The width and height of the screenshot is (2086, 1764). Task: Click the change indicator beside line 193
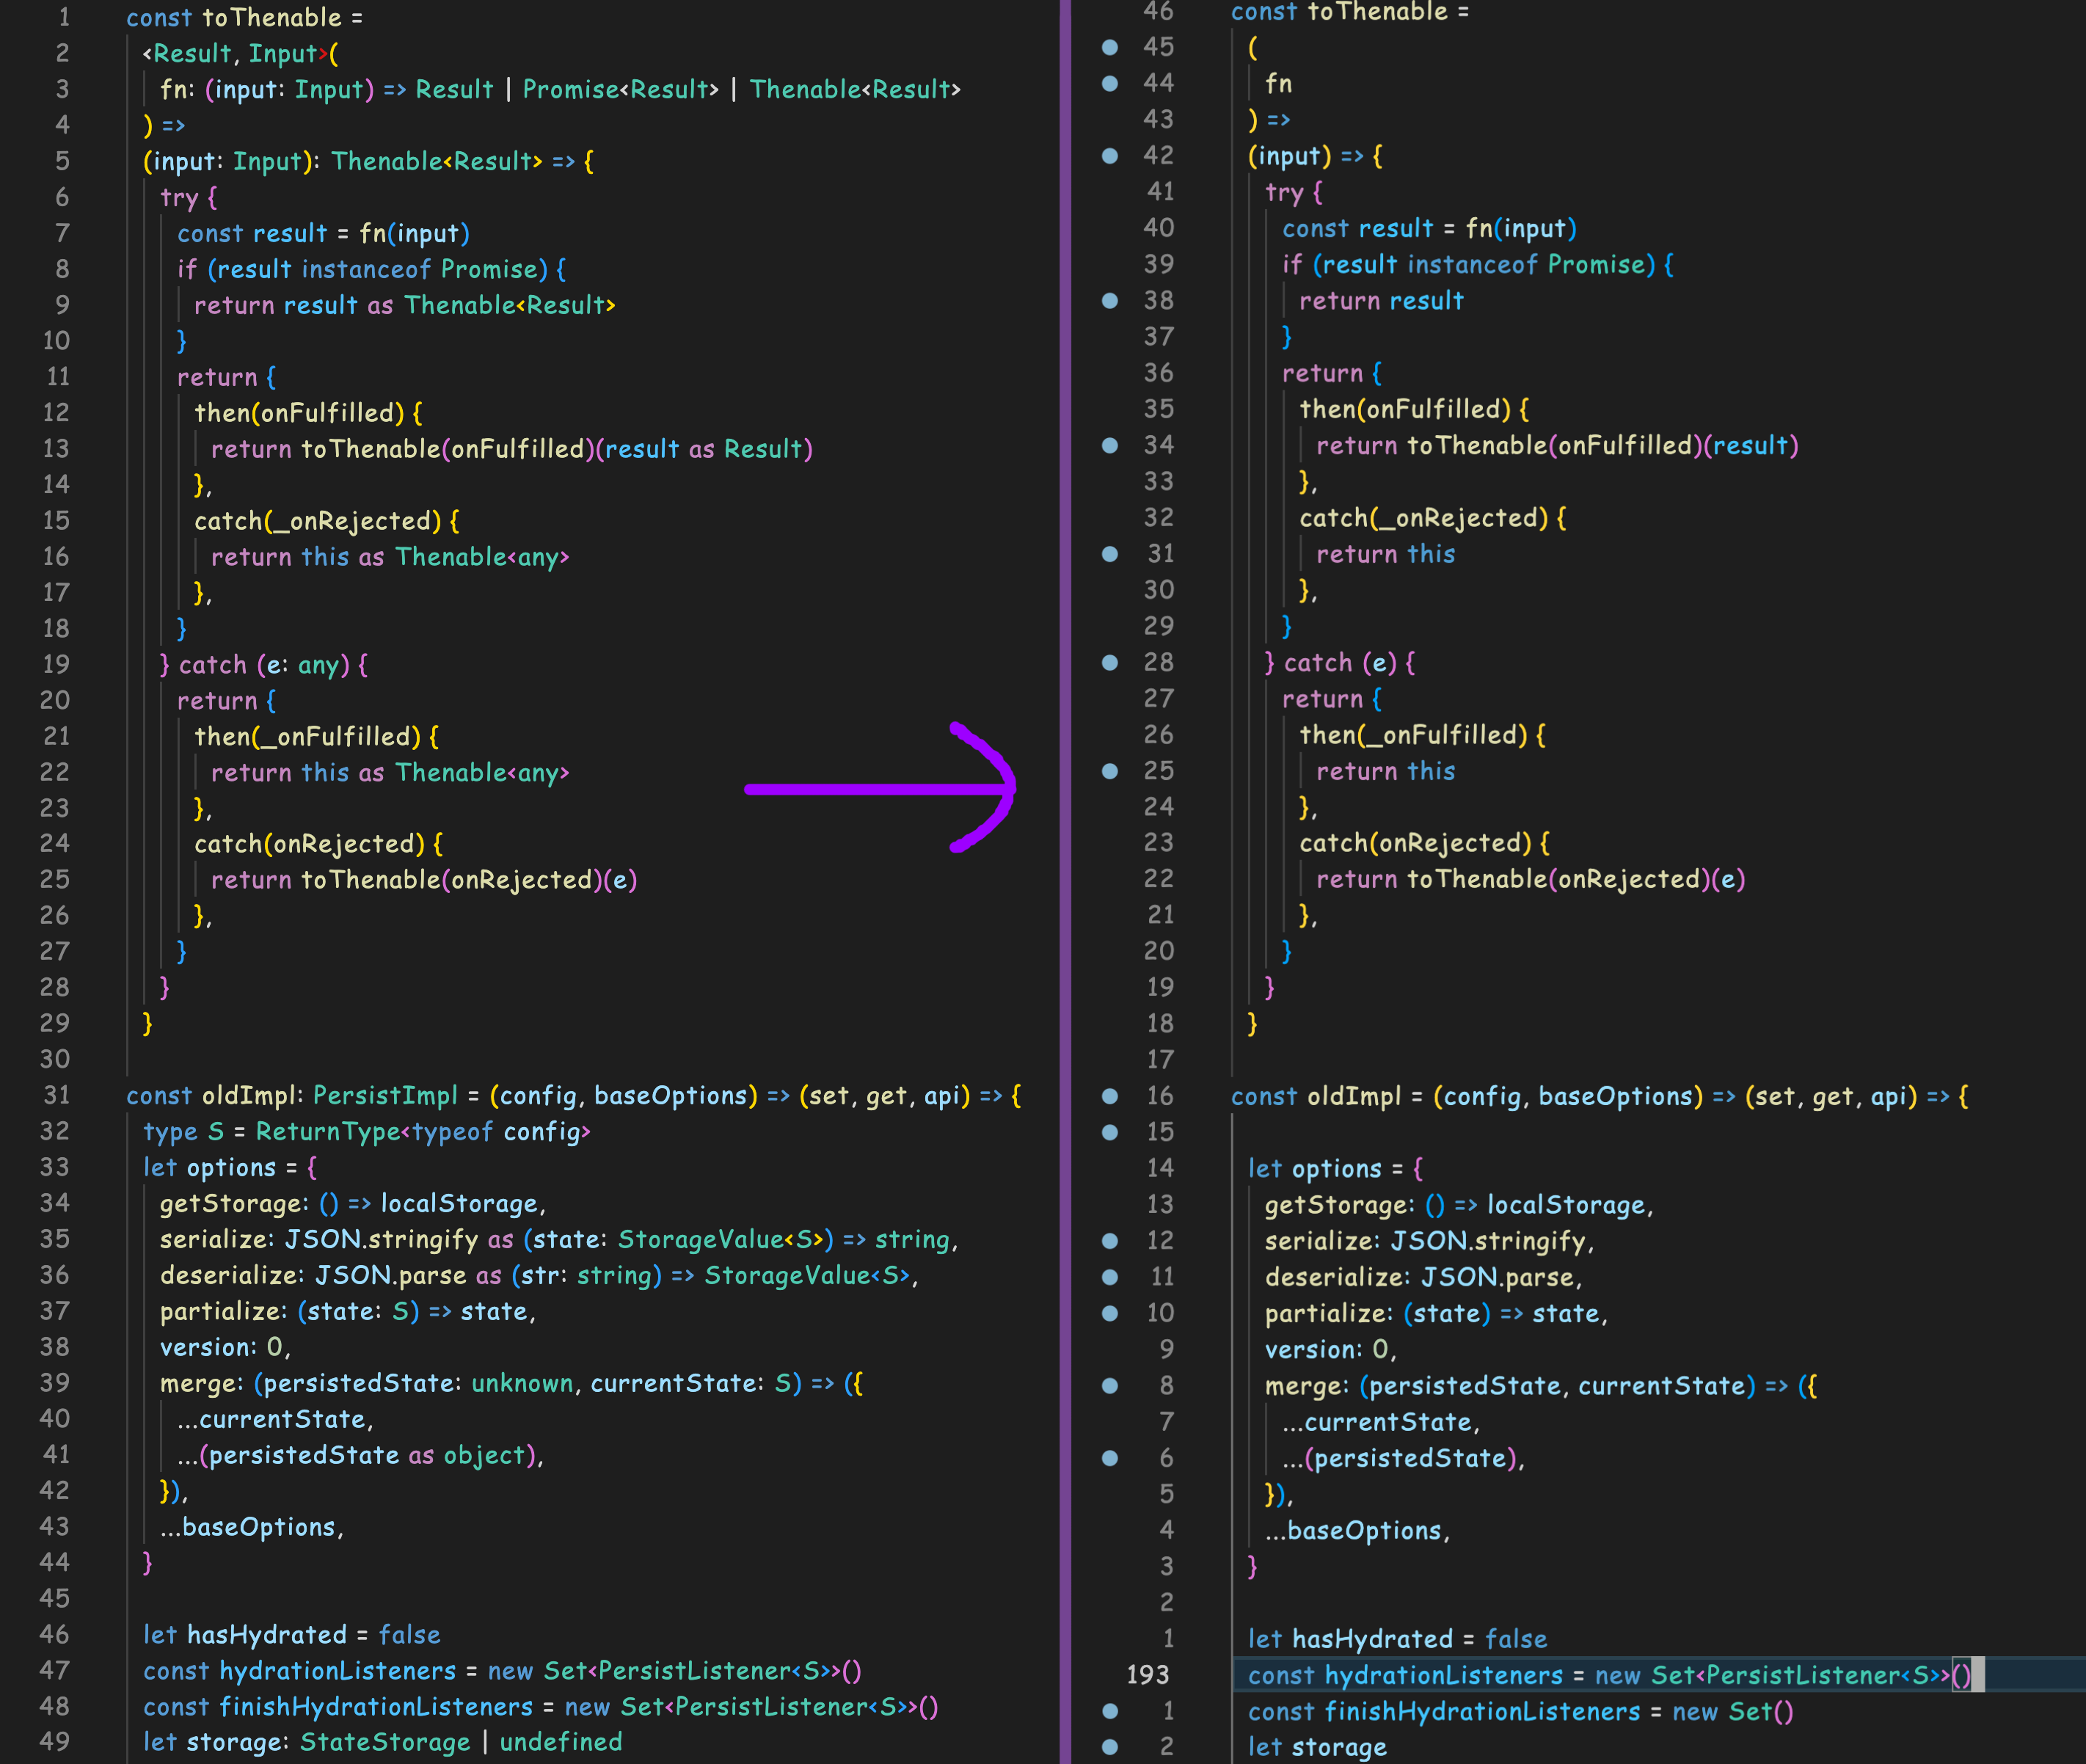(1110, 1675)
